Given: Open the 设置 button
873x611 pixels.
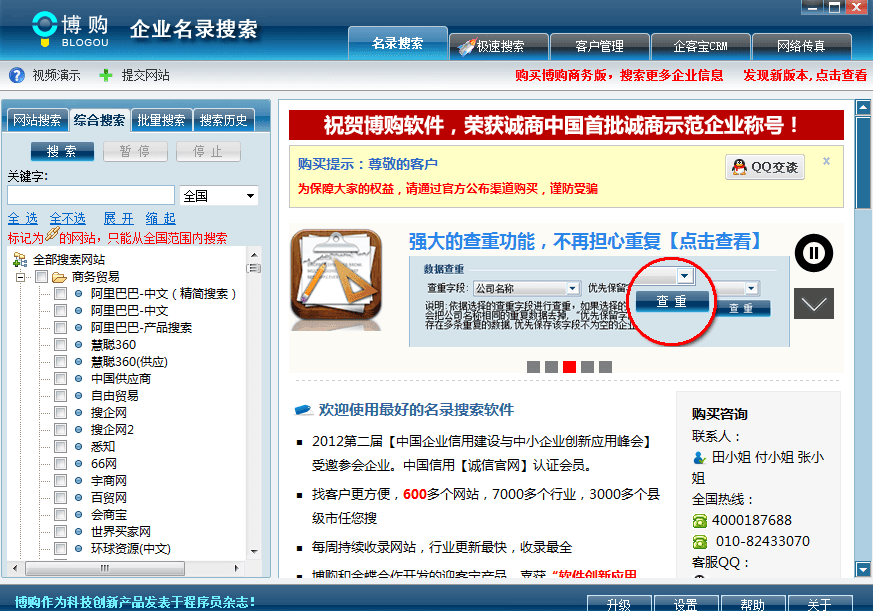Looking at the screenshot, I should (x=686, y=604).
